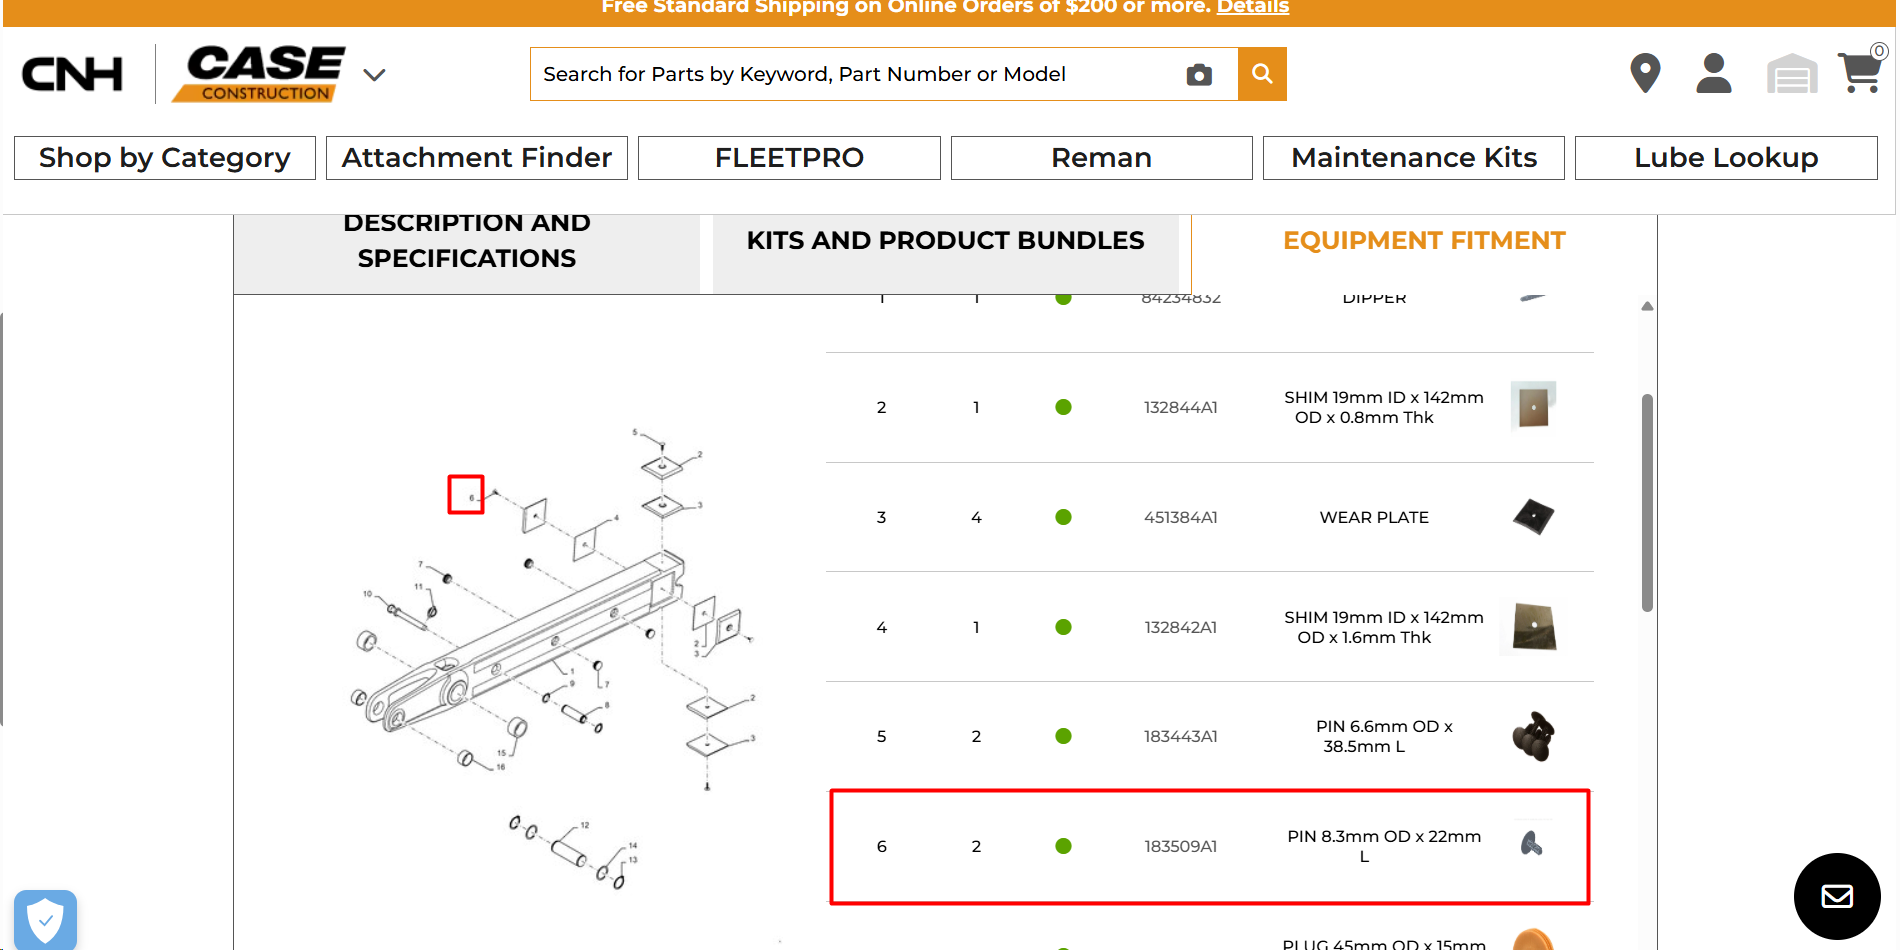
Task: Click the free shipping Details link
Action: point(1252,8)
